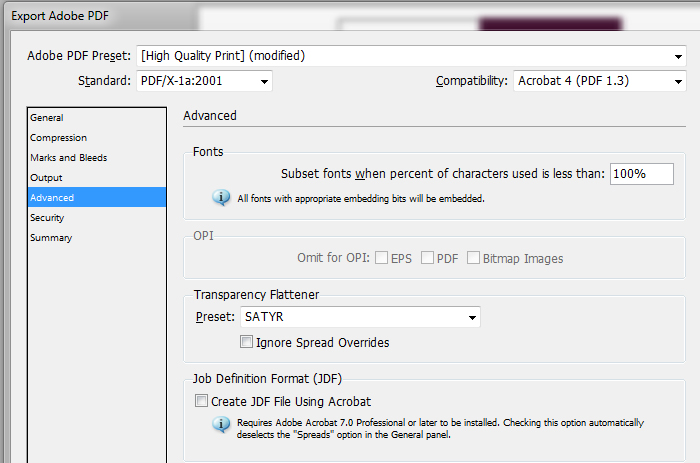Check the Bitmap Images OPI checkbox
Viewport: 700px width, 463px height.
(x=473, y=258)
